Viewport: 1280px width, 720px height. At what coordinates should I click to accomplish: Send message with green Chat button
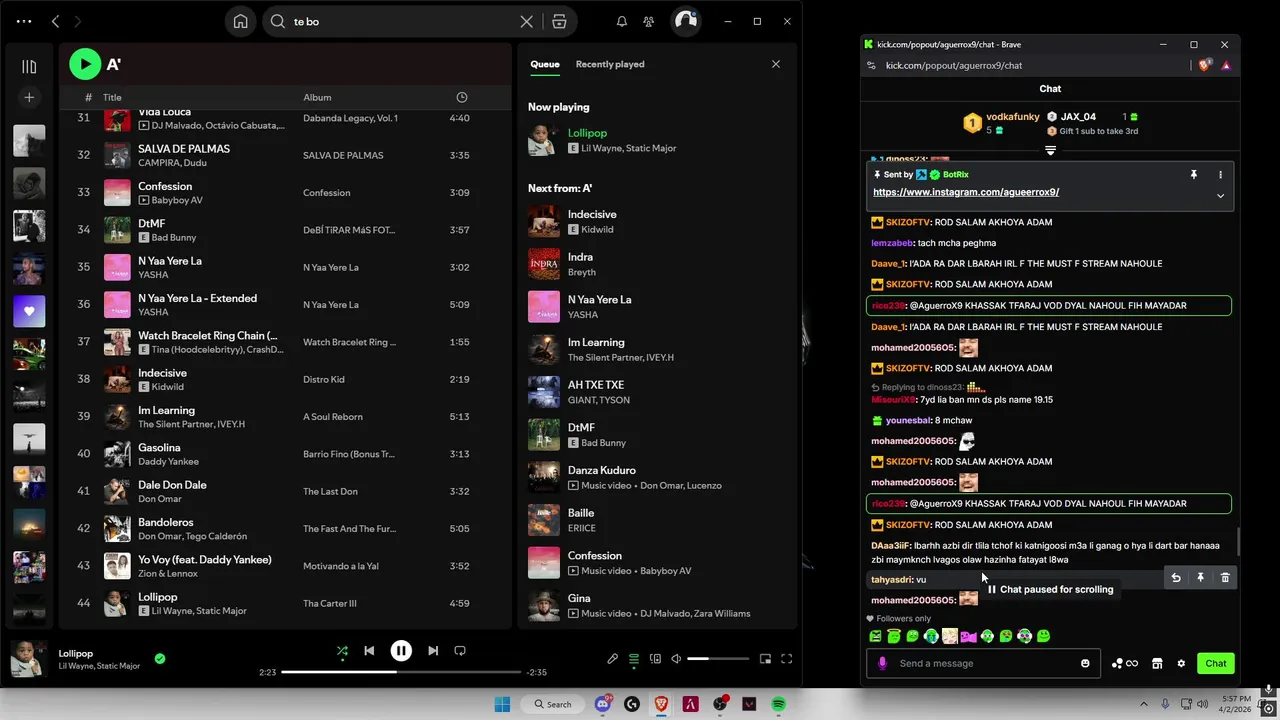(x=1216, y=663)
